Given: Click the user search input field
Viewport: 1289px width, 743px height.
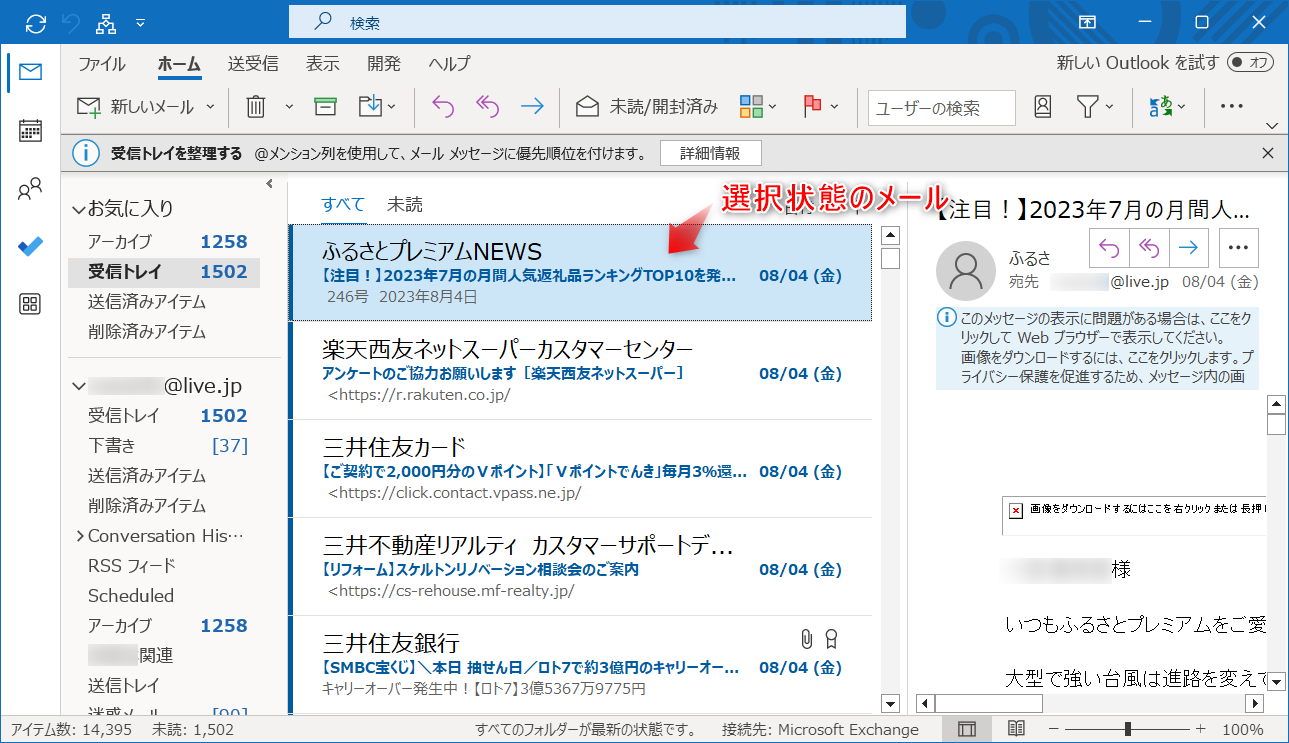Looking at the screenshot, I should click(x=940, y=108).
